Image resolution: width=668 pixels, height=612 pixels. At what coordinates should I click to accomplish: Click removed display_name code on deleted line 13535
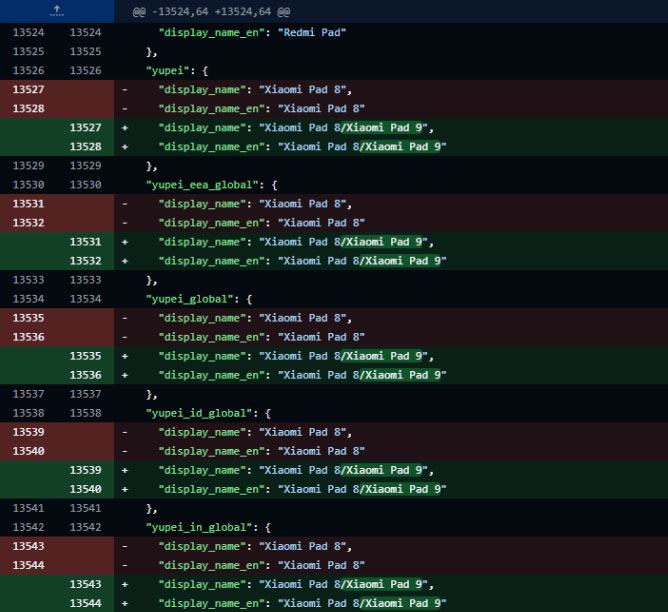click(255, 318)
